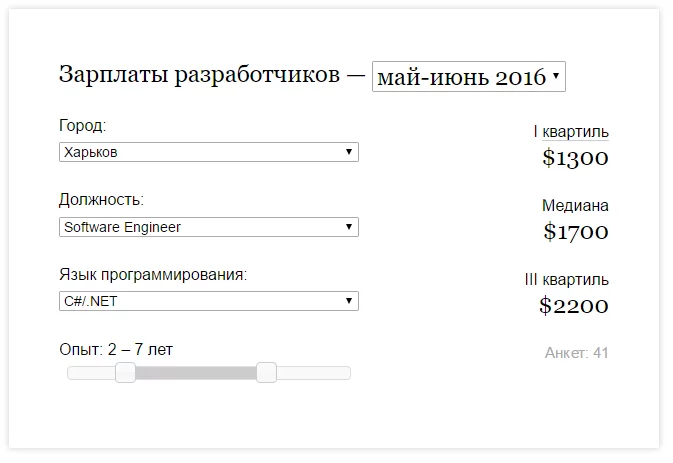Screen dimensions: 673x463
Task: Click the Город: field label
Action: point(83,127)
